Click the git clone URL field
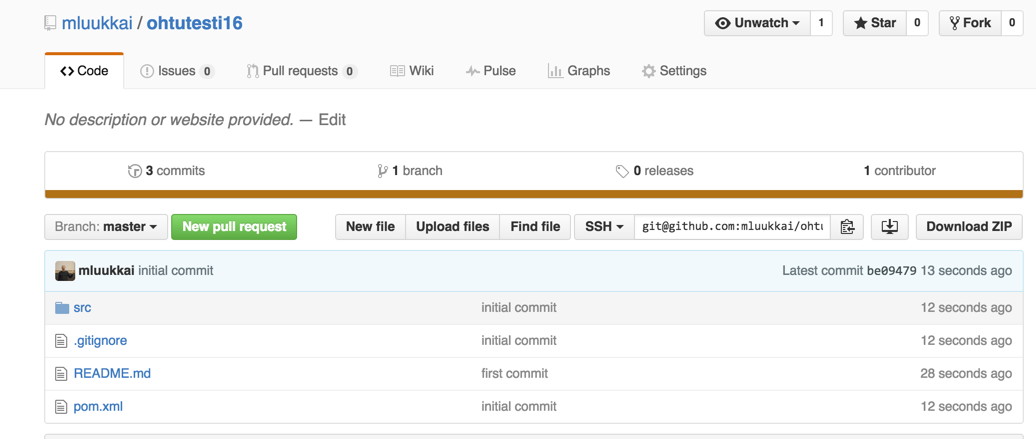The image size is (1036, 439). 733,227
